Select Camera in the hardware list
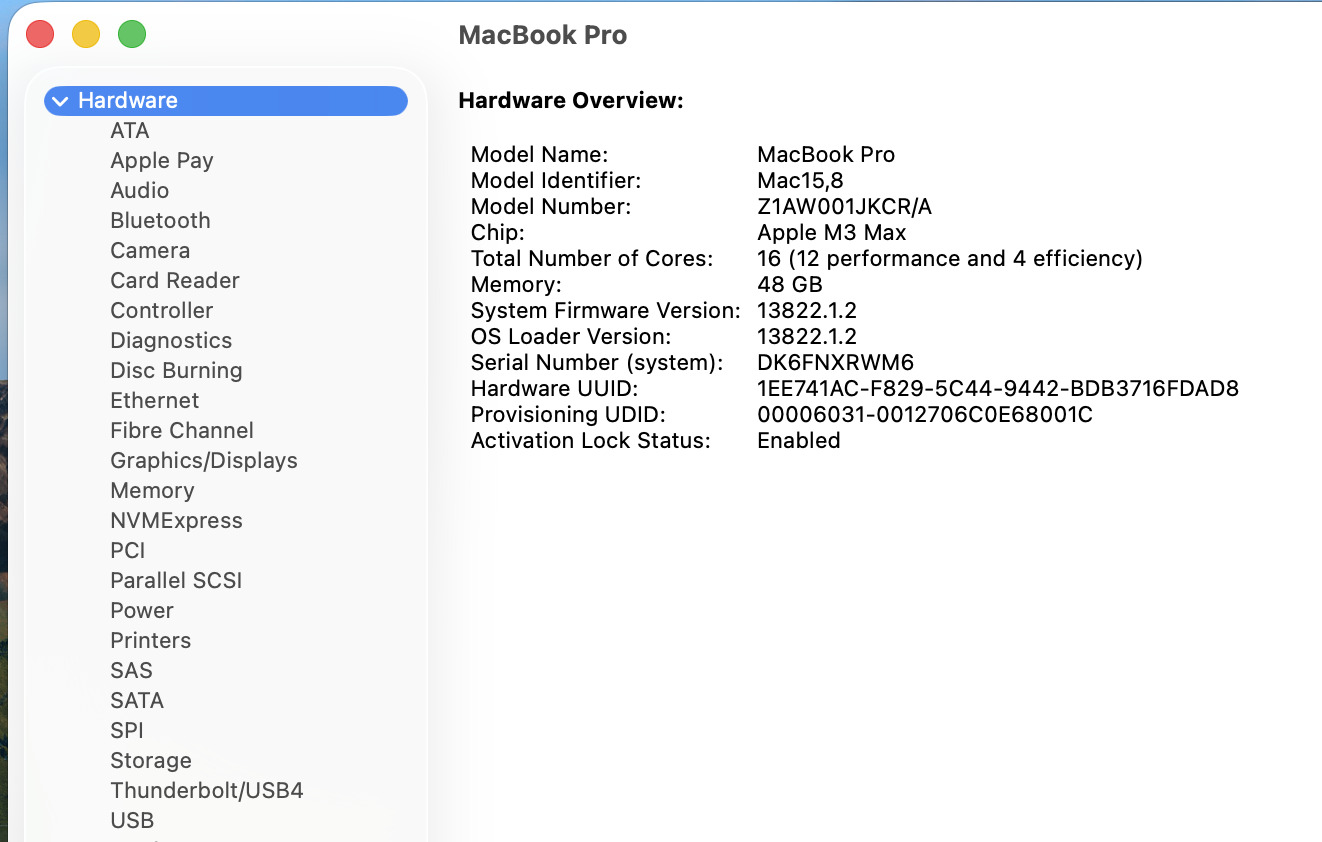This screenshot has height=842, width=1322. point(150,251)
